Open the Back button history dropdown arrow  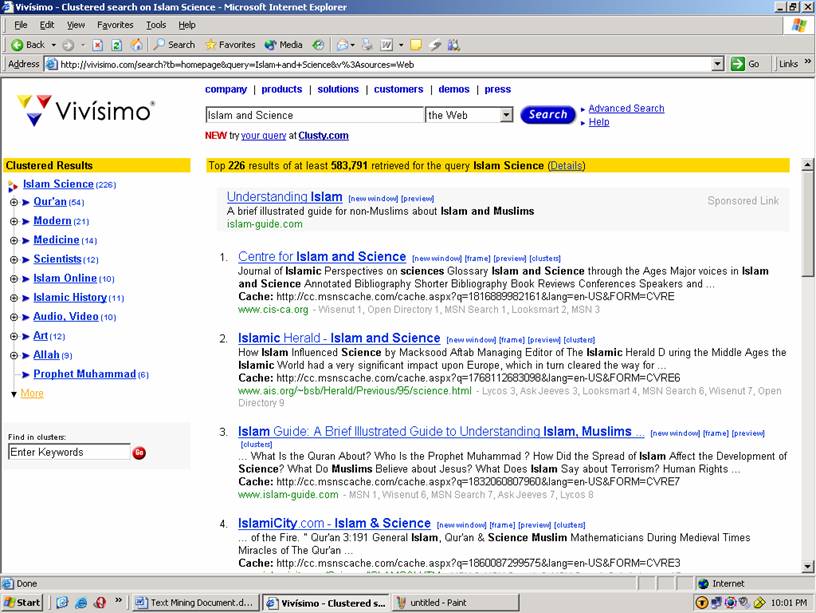(x=53, y=45)
